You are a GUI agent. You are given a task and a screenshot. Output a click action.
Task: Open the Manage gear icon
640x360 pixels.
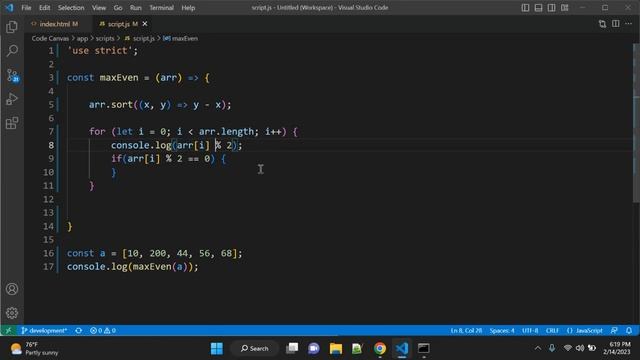(12, 313)
